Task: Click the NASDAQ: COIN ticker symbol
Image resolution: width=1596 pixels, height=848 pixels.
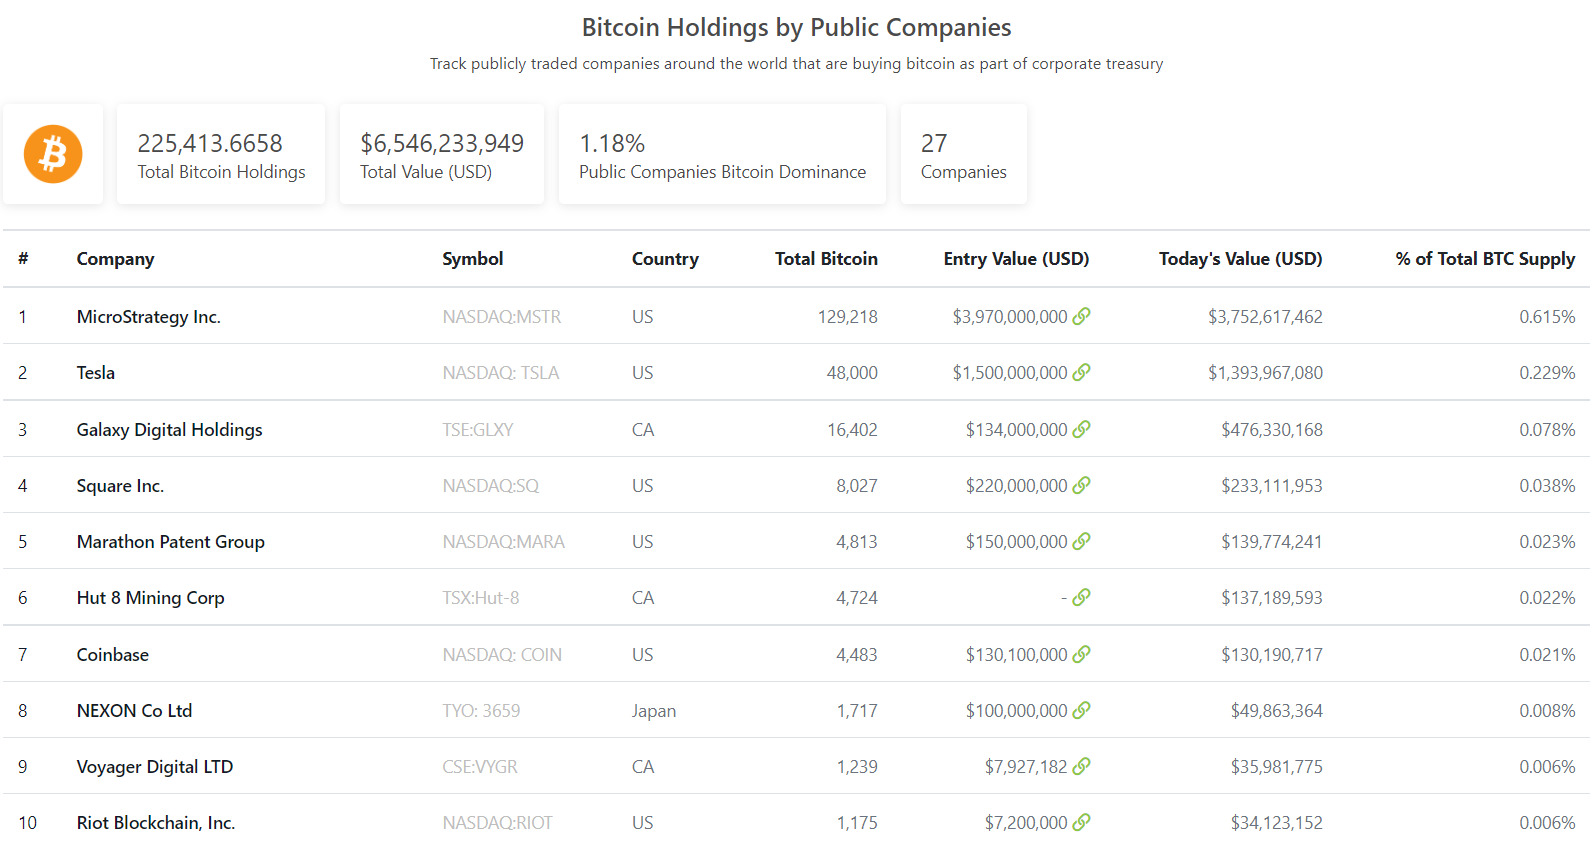Action: [501, 655]
